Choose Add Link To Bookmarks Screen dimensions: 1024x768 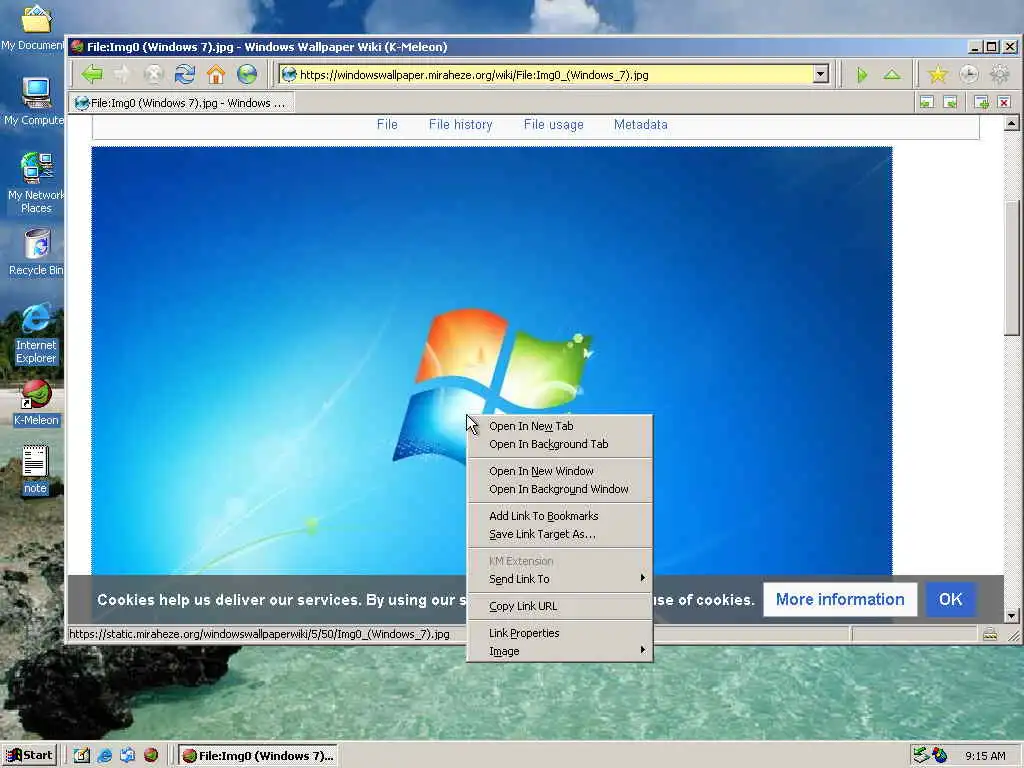(x=560, y=516)
